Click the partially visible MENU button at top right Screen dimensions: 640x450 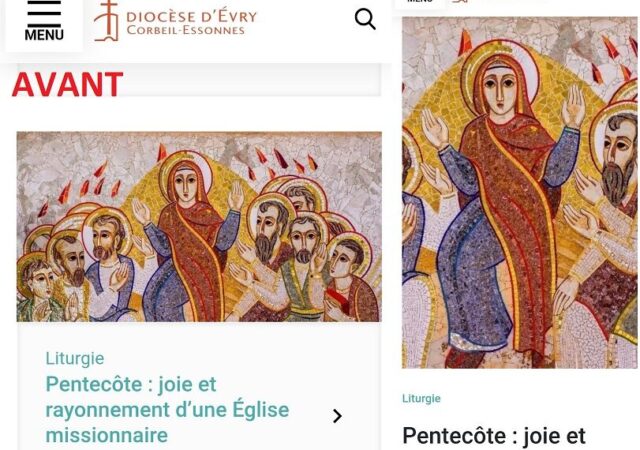(420, 2)
